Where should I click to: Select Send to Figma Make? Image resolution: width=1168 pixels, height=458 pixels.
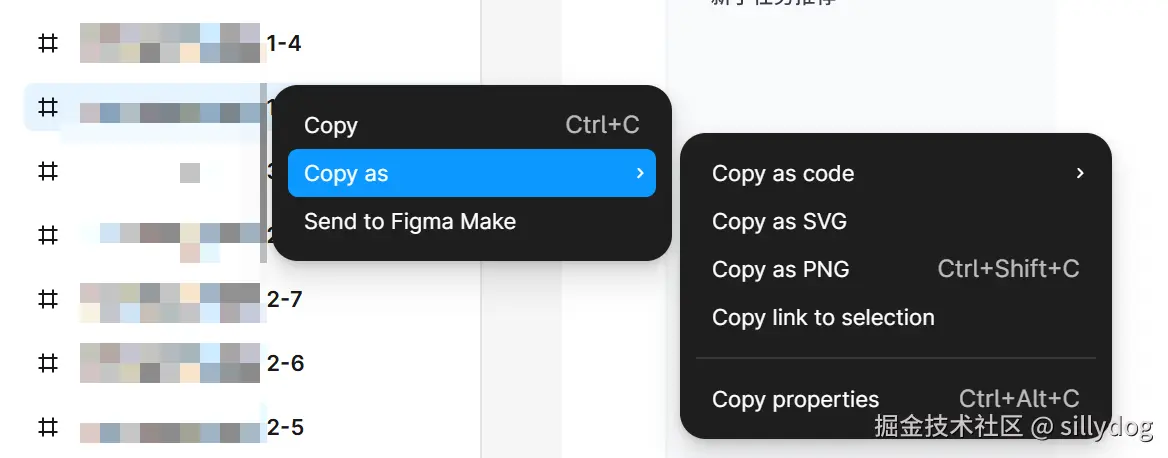coord(410,221)
